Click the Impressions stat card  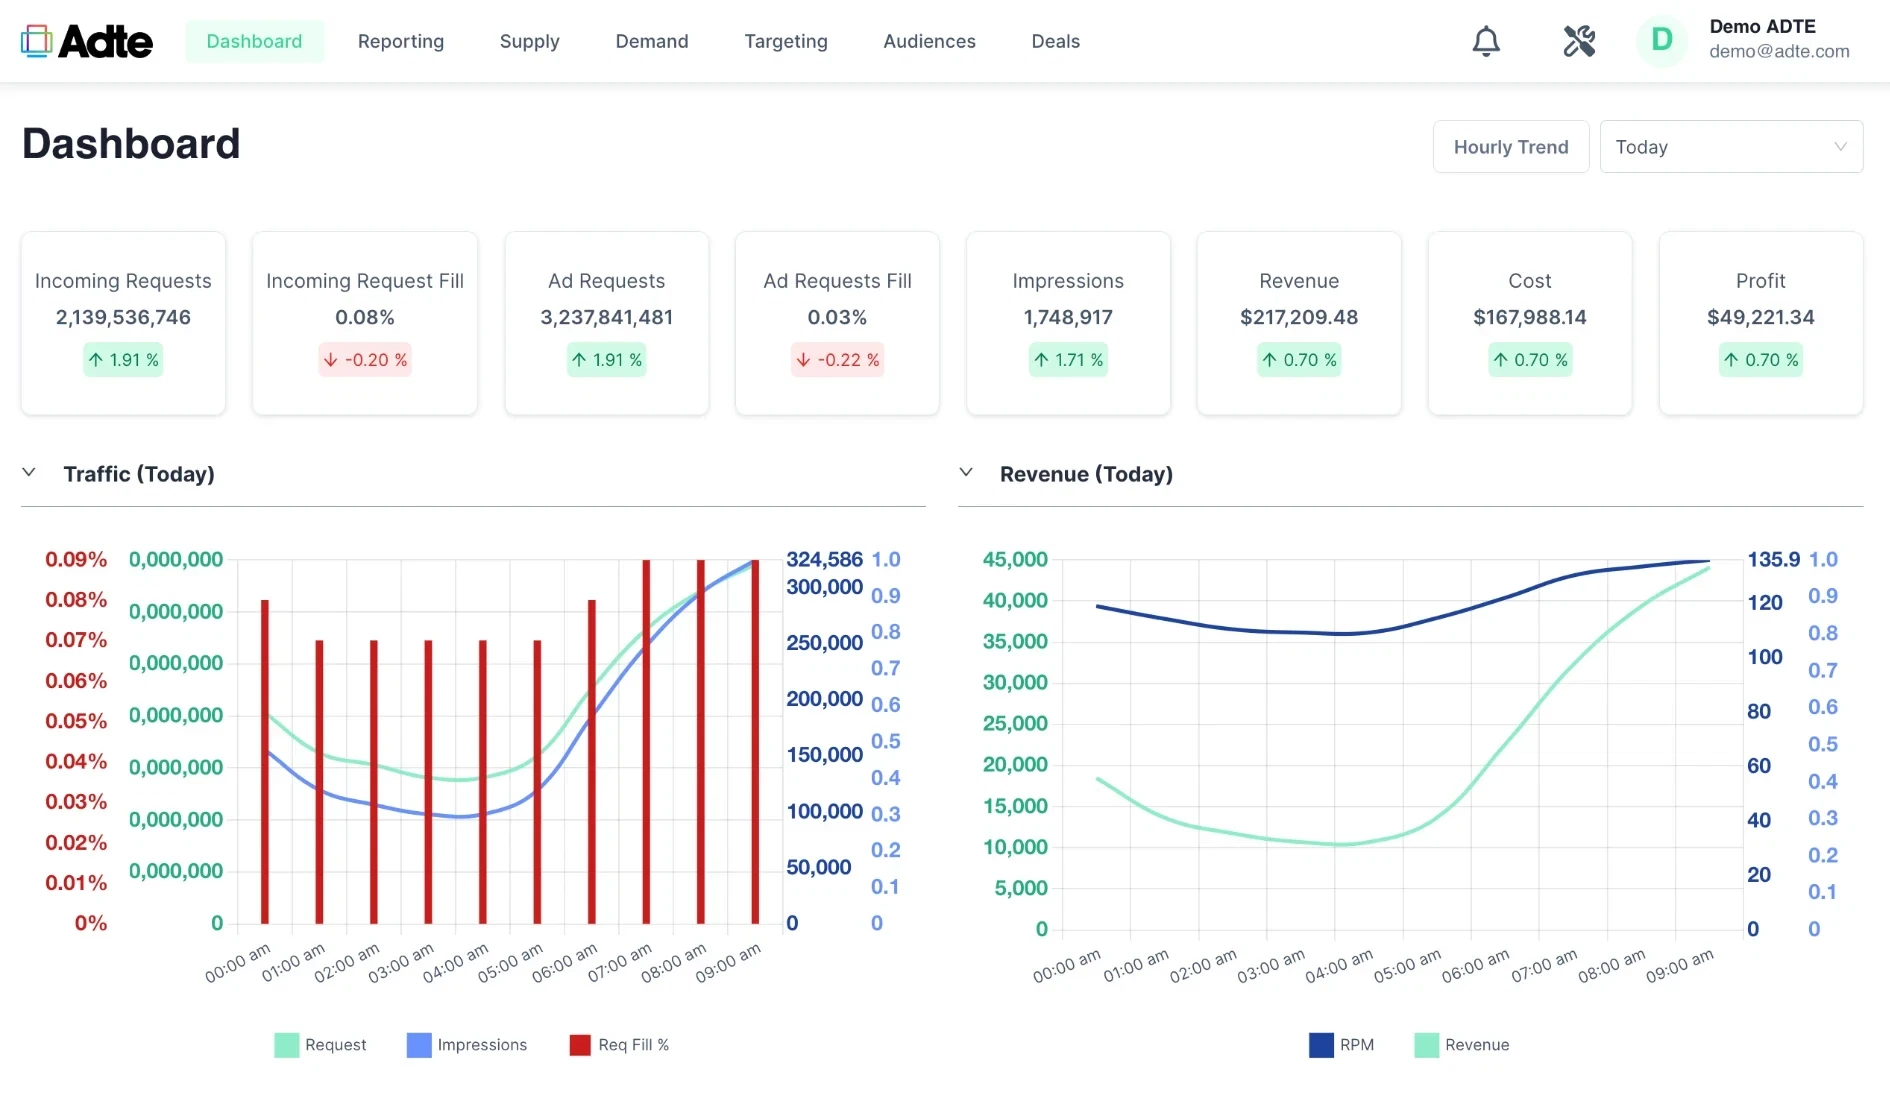pyautogui.click(x=1068, y=323)
